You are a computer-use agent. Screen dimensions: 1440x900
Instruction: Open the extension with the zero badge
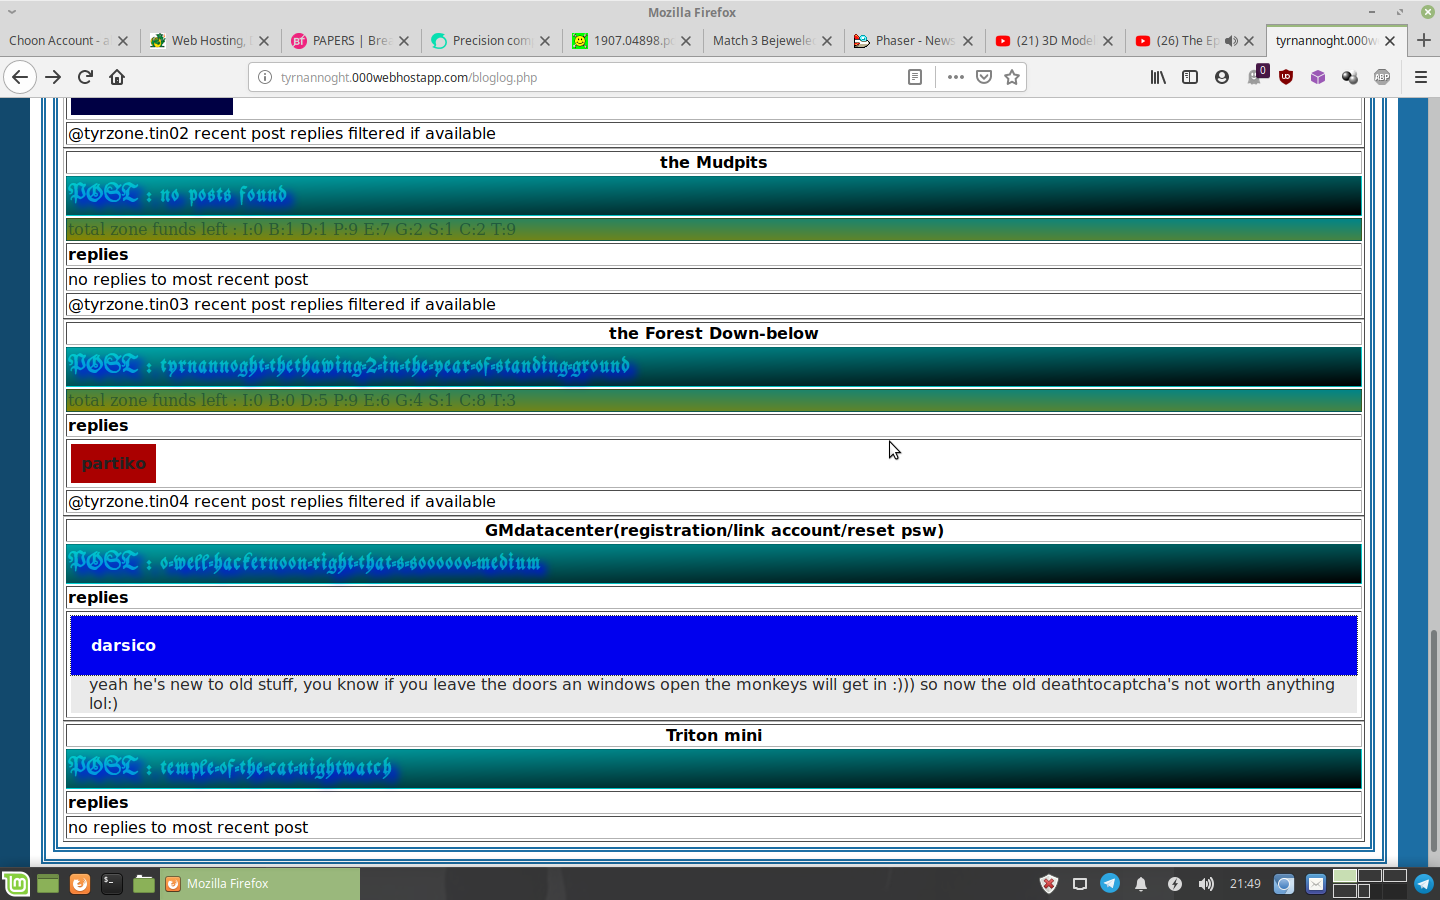pos(1256,76)
